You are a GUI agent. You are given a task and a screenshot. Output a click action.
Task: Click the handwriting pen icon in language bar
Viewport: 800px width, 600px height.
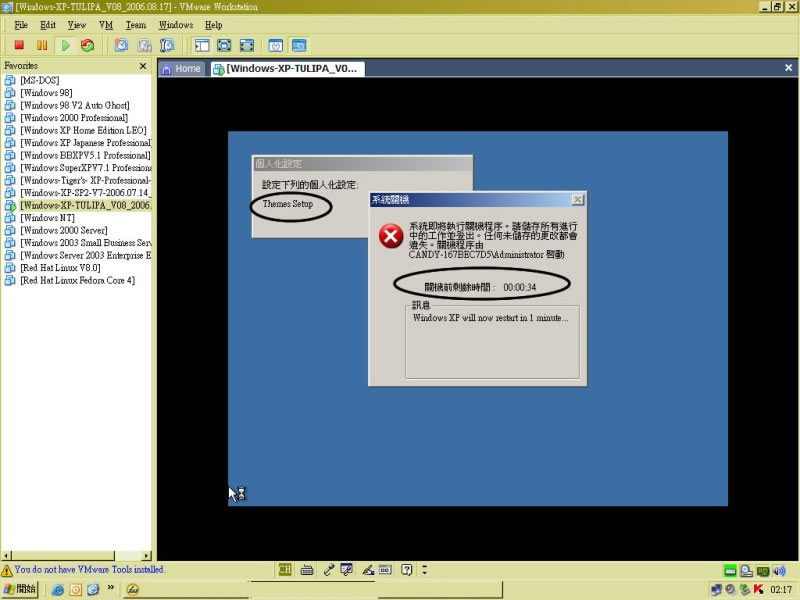click(368, 570)
